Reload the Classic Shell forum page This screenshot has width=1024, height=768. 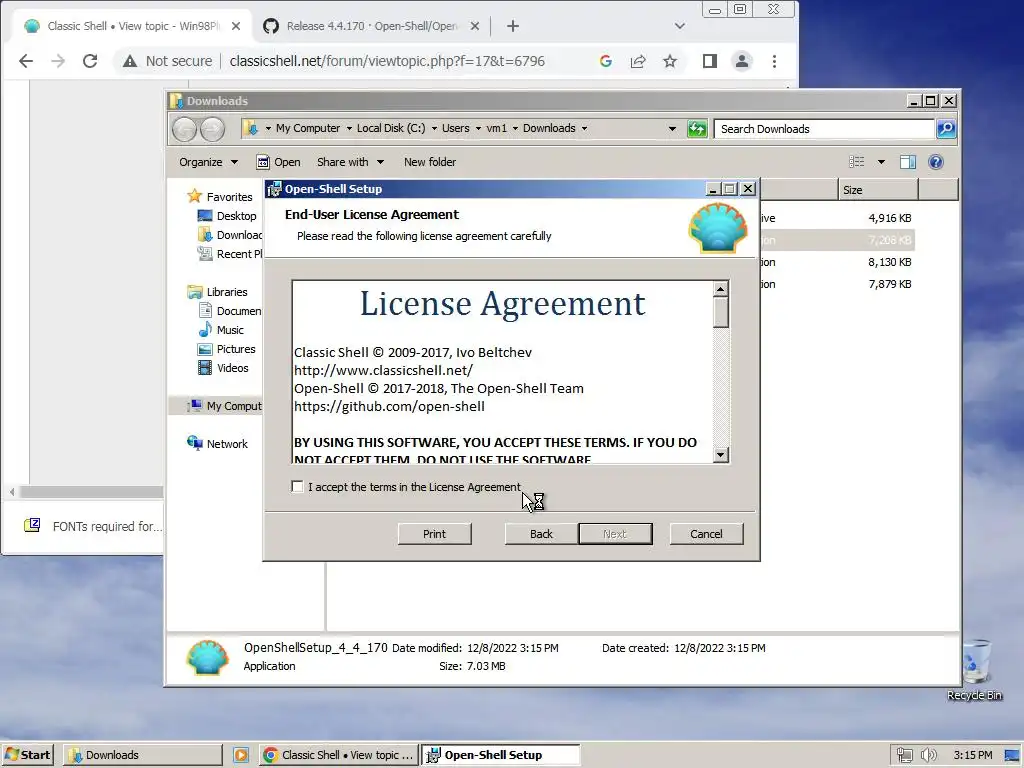point(90,61)
